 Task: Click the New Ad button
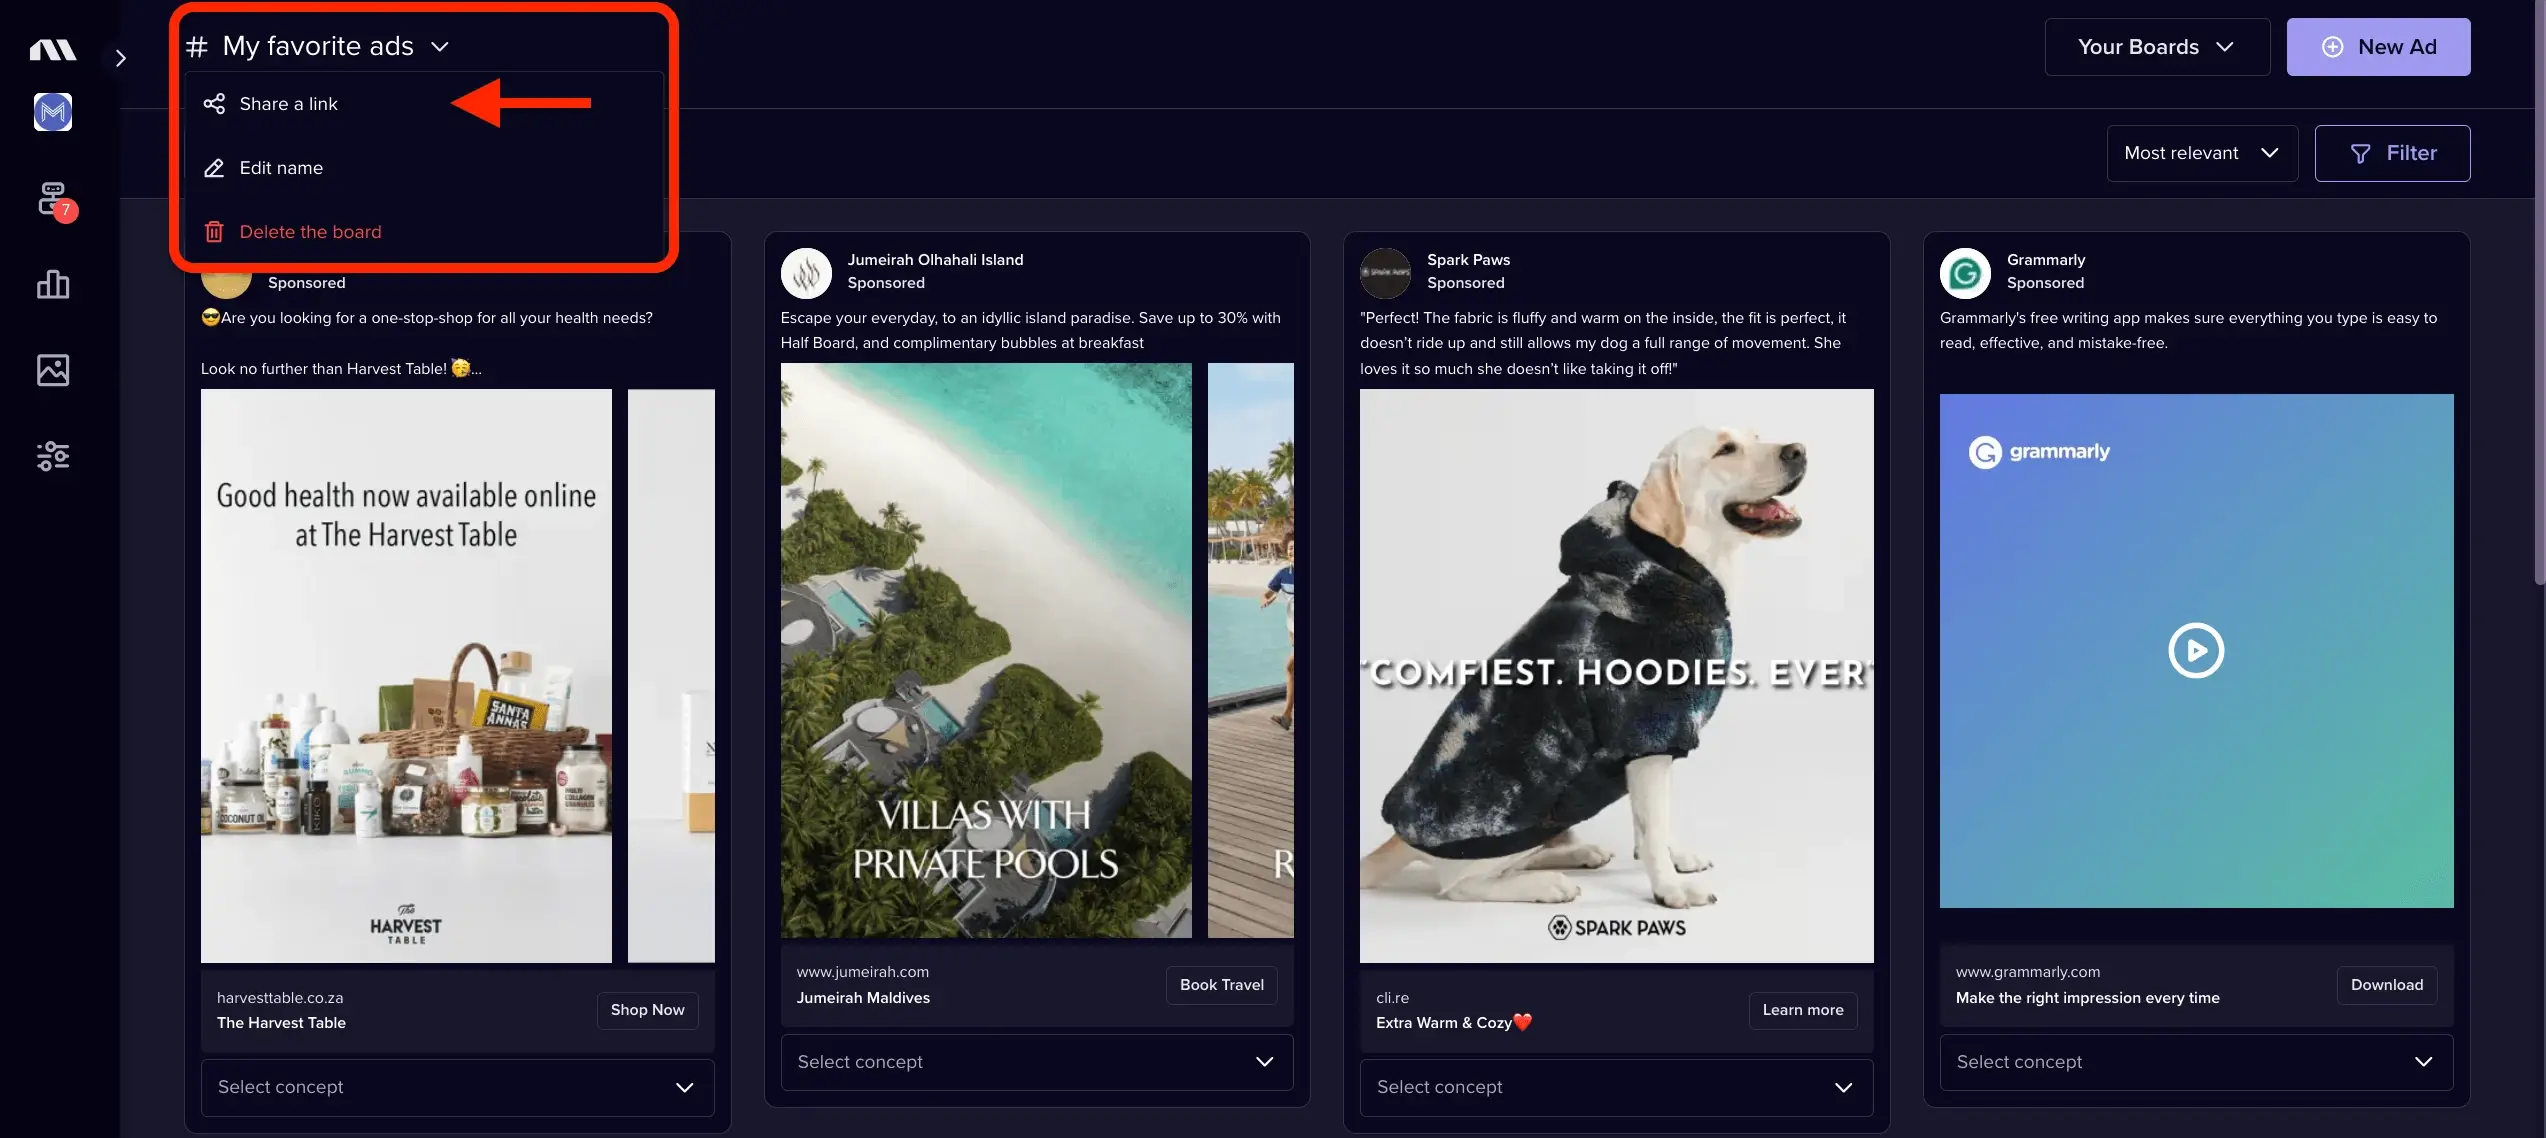click(x=2378, y=47)
